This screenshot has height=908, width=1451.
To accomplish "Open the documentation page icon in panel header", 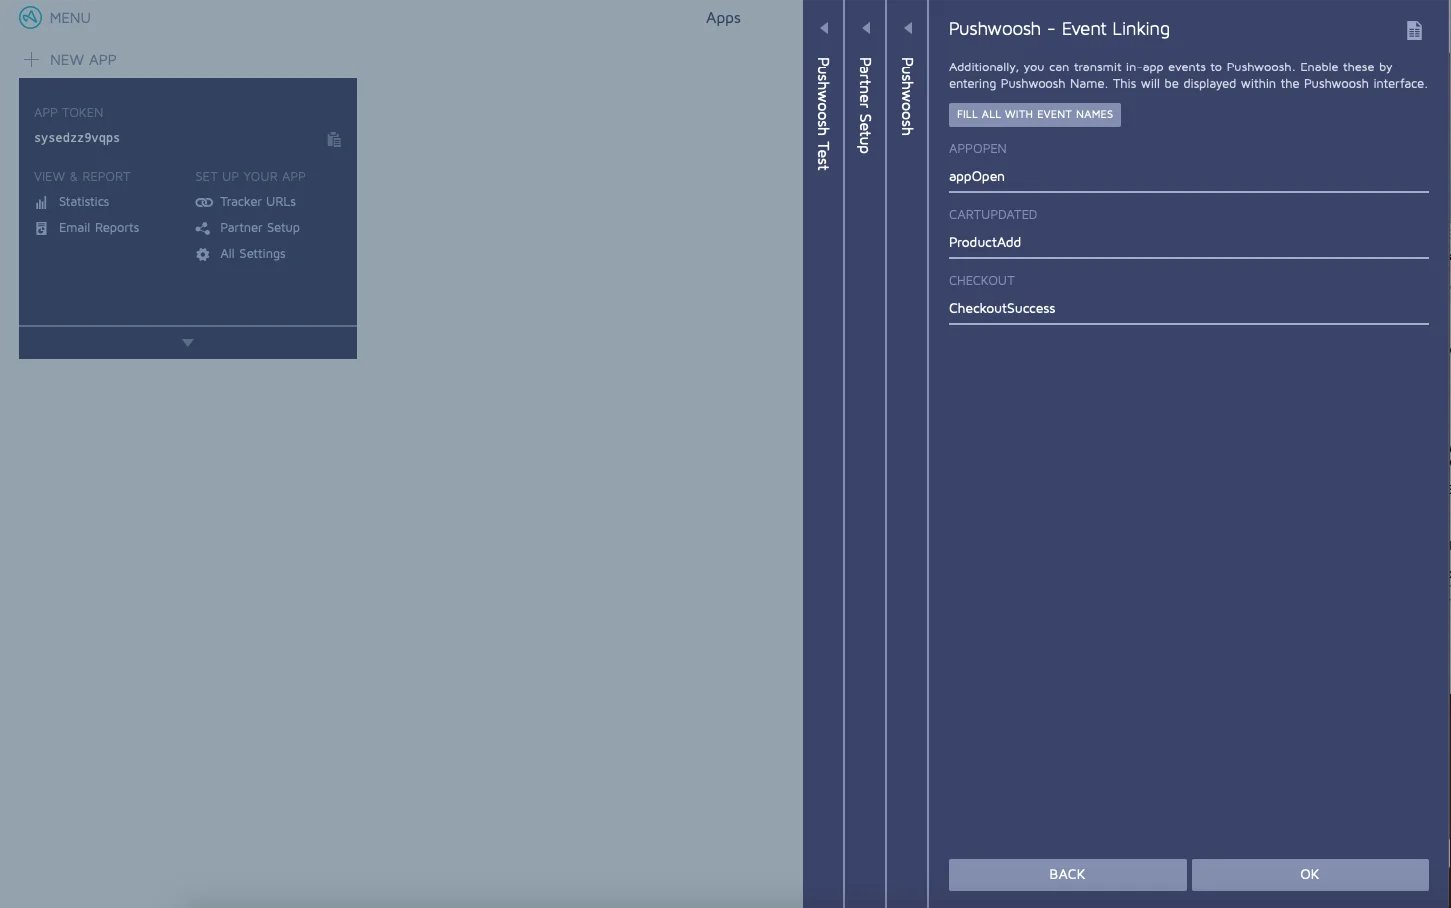I will (x=1414, y=31).
